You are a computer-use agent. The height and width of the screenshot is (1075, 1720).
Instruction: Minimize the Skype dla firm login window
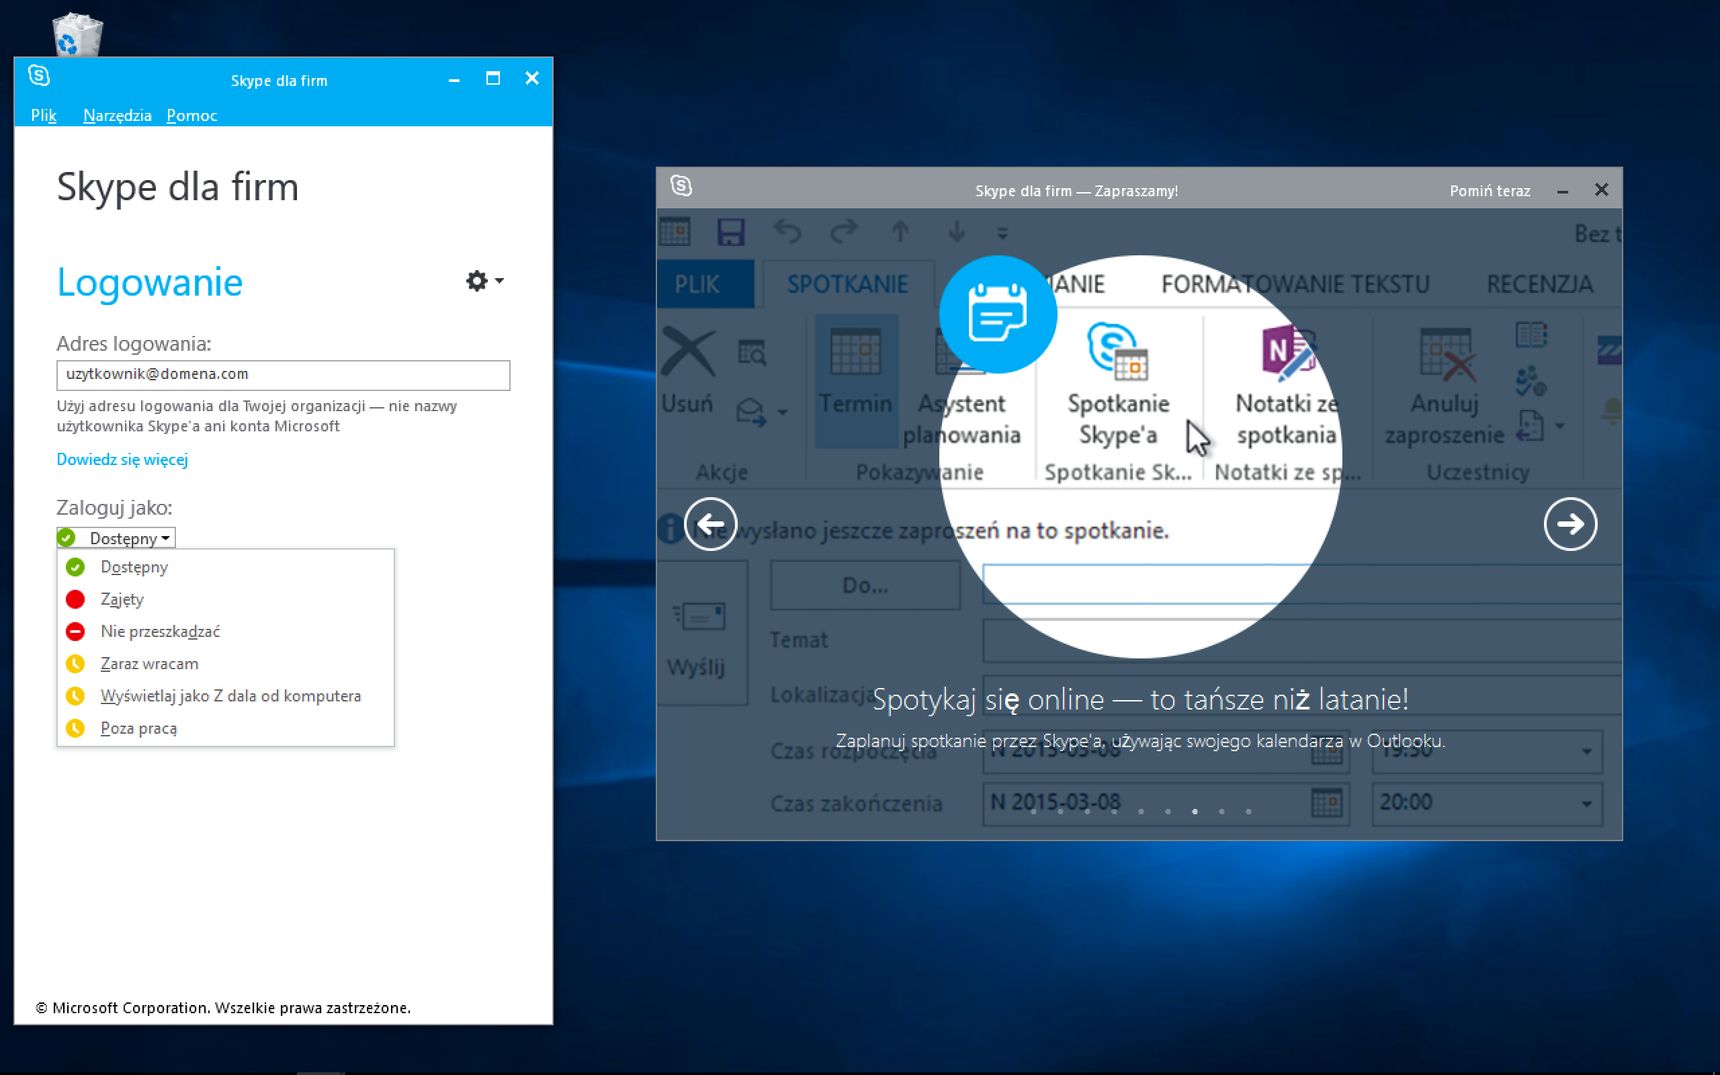(x=454, y=79)
